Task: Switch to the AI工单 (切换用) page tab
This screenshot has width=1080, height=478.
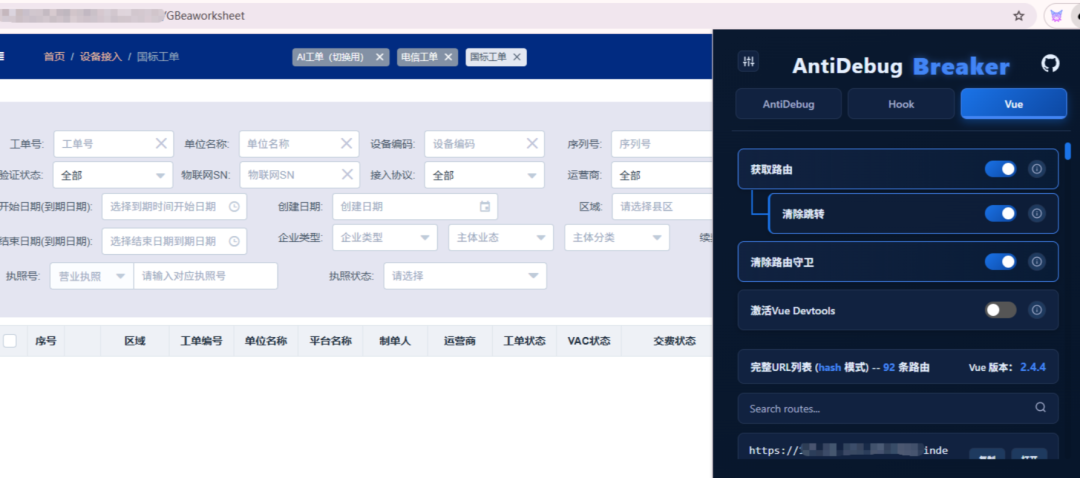Action: click(x=341, y=57)
